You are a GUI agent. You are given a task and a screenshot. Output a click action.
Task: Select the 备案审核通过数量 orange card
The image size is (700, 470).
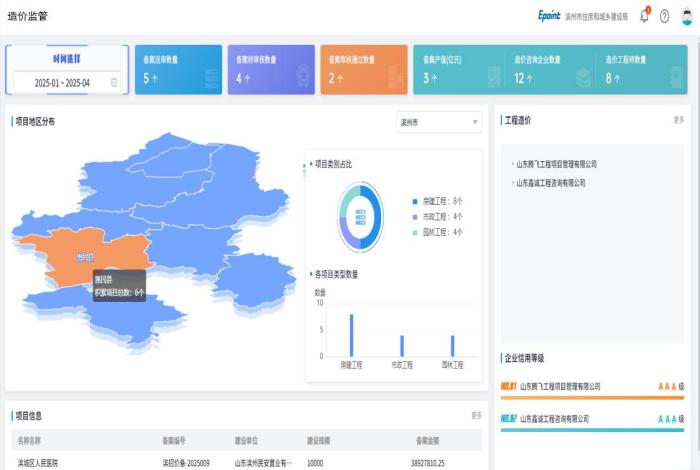(363, 69)
